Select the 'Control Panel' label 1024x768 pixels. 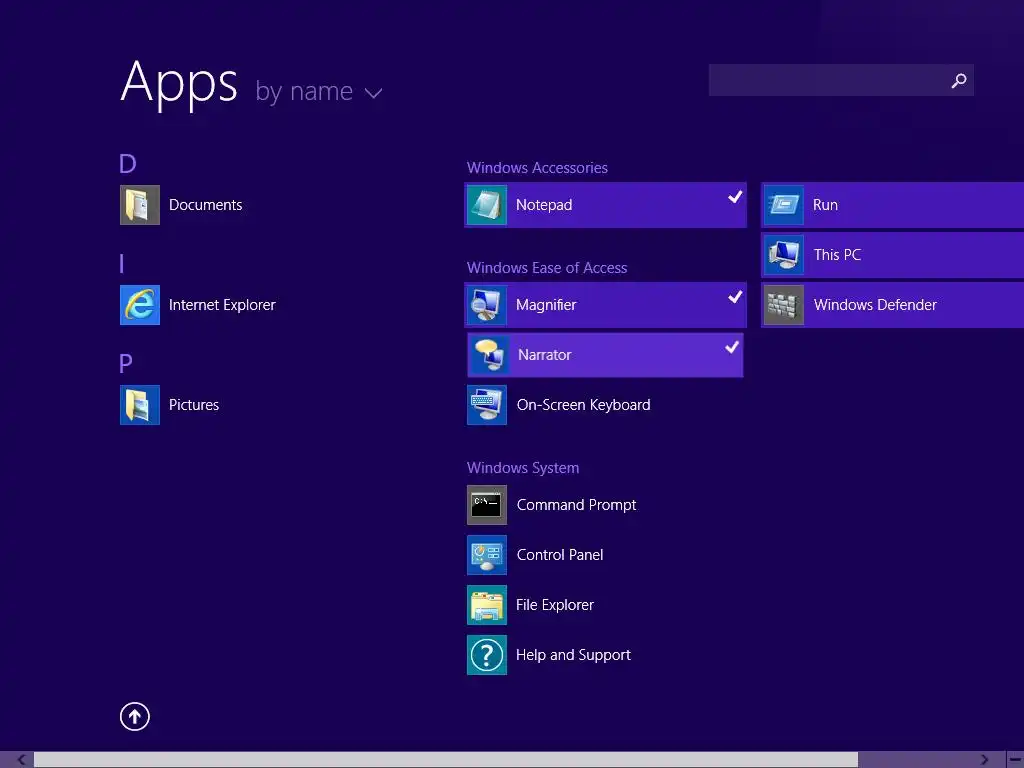(x=560, y=555)
